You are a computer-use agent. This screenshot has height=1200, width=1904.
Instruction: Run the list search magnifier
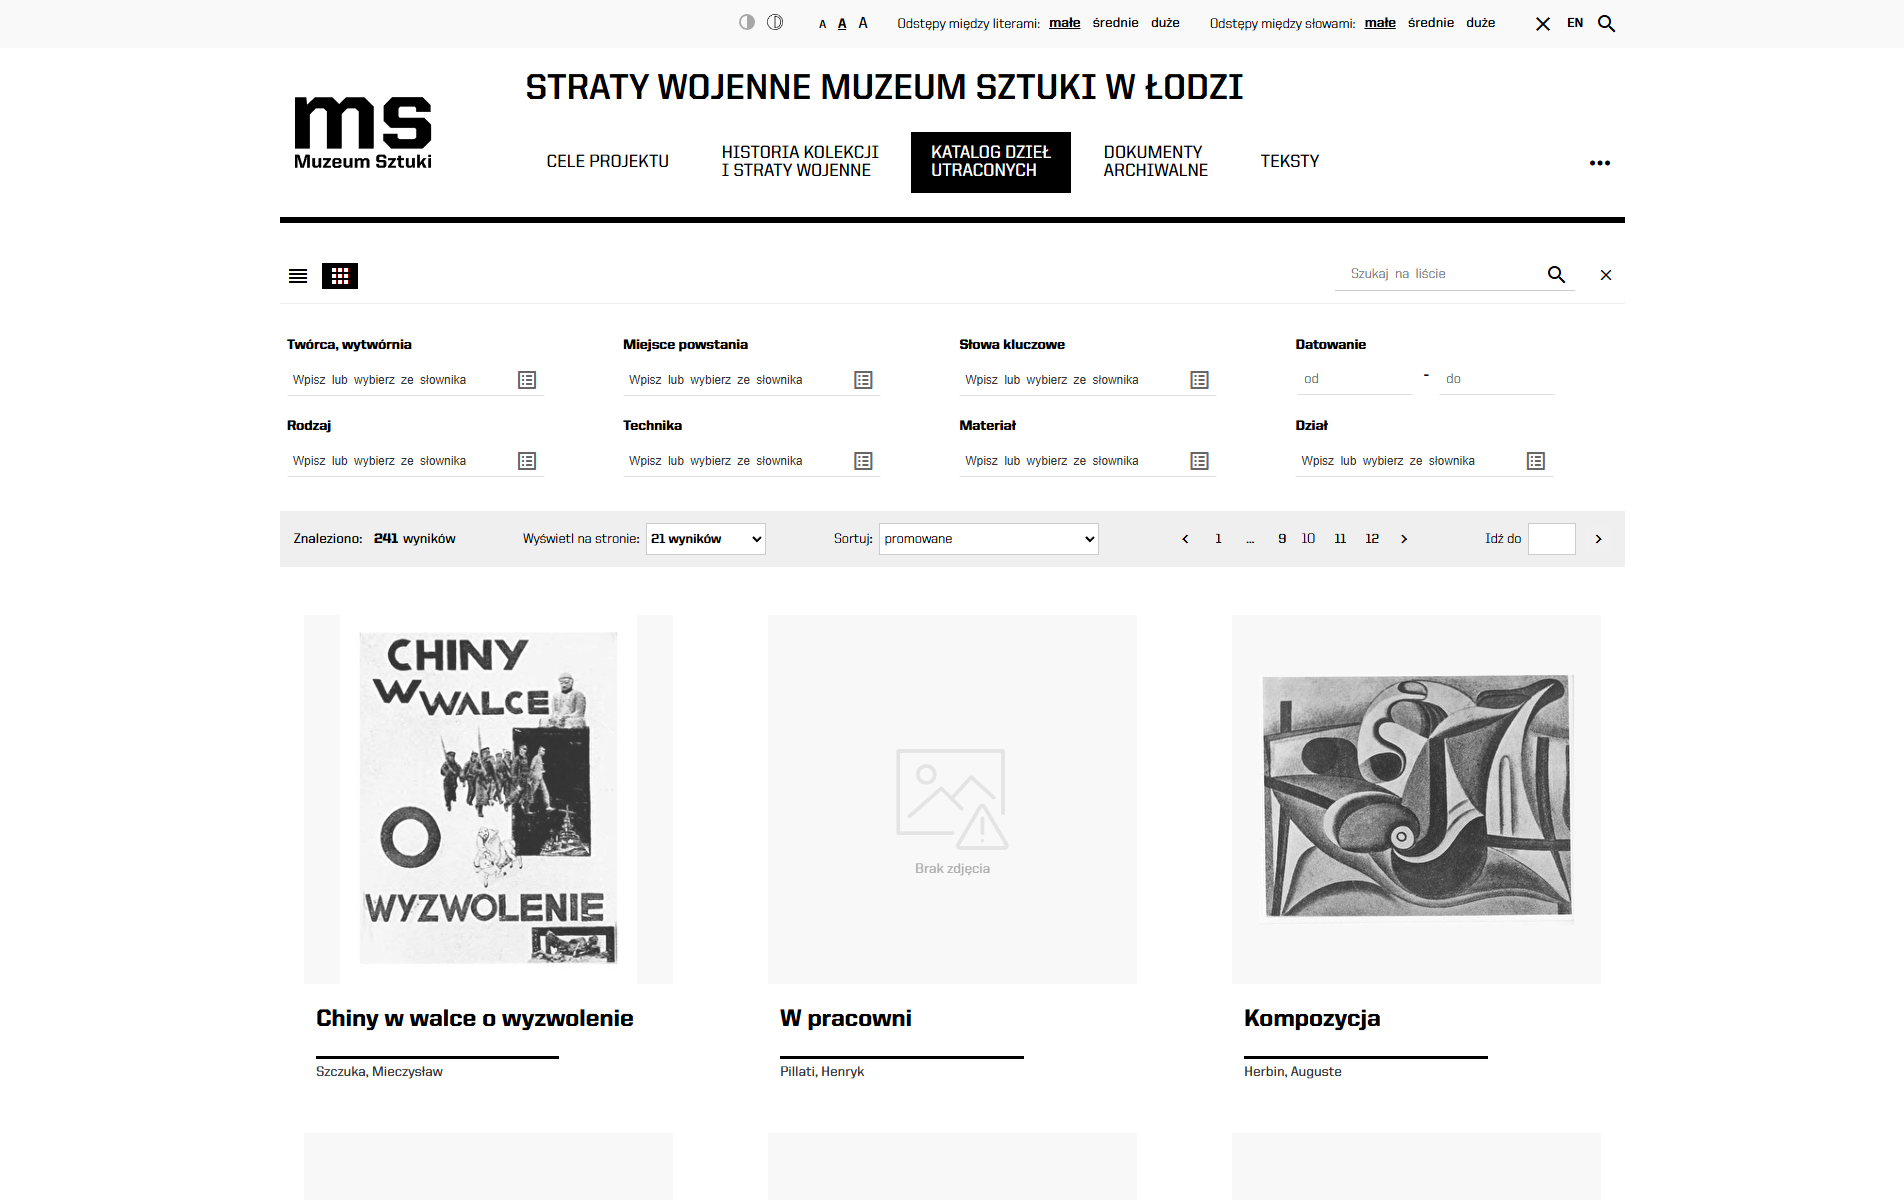click(1557, 274)
